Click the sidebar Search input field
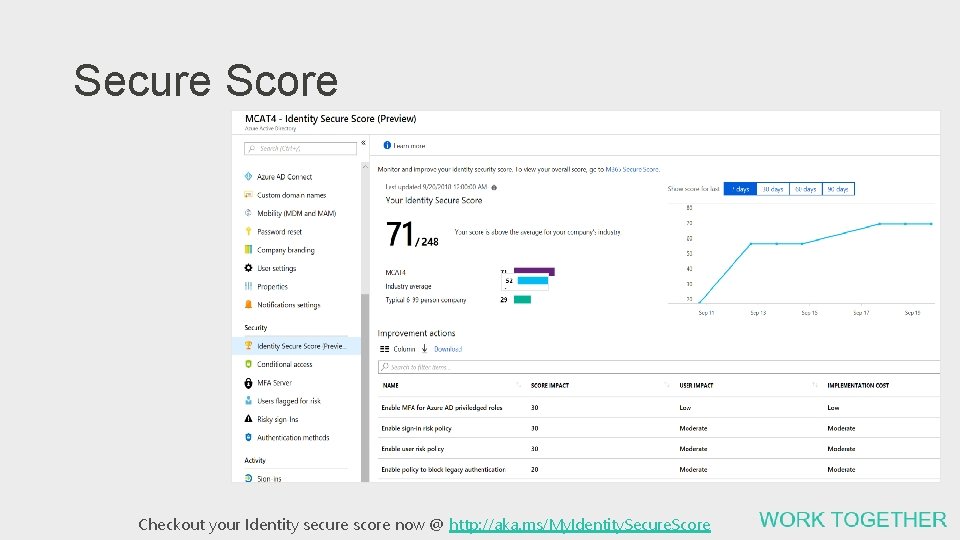This screenshot has height=540, width=960. (x=300, y=148)
